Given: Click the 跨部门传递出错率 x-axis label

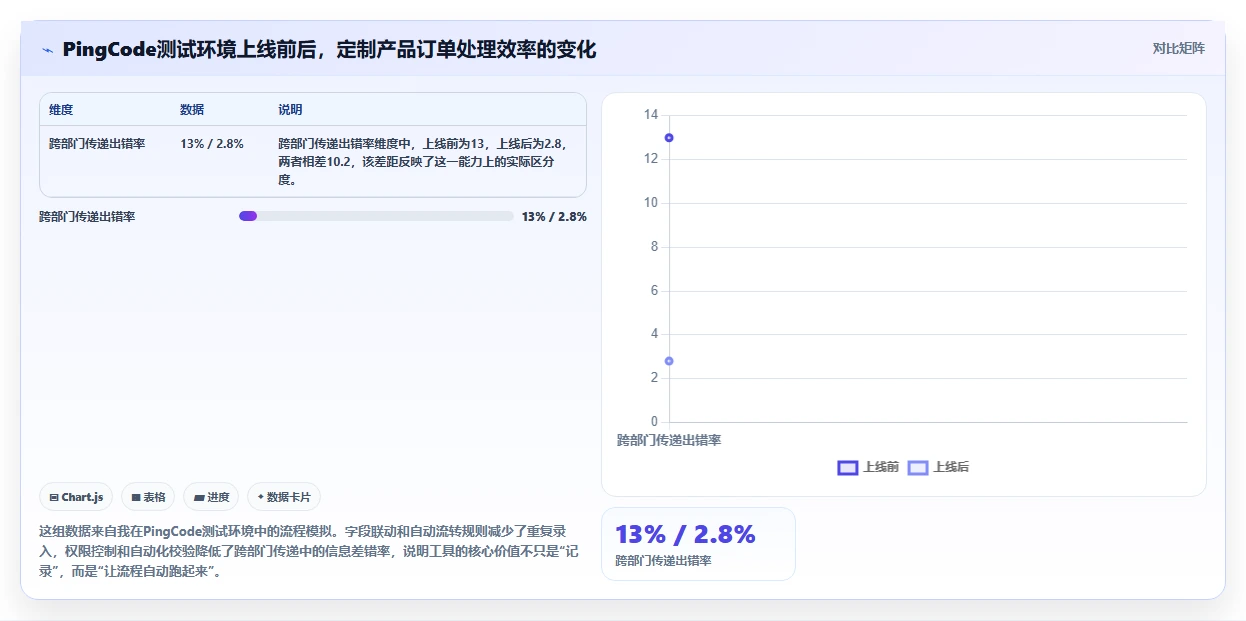Looking at the screenshot, I should coord(669,440).
